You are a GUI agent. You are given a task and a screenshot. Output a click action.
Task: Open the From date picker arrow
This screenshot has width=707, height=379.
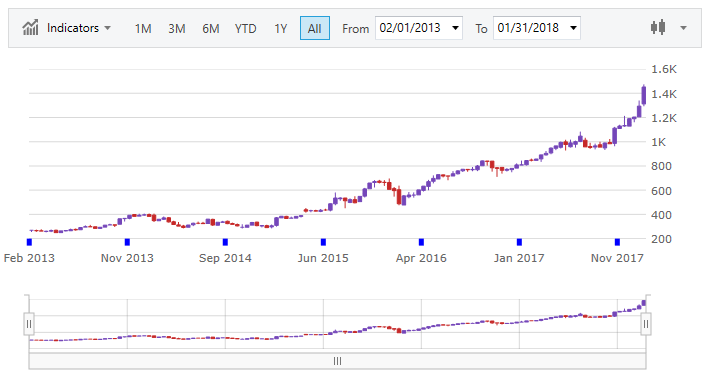pyautogui.click(x=455, y=28)
